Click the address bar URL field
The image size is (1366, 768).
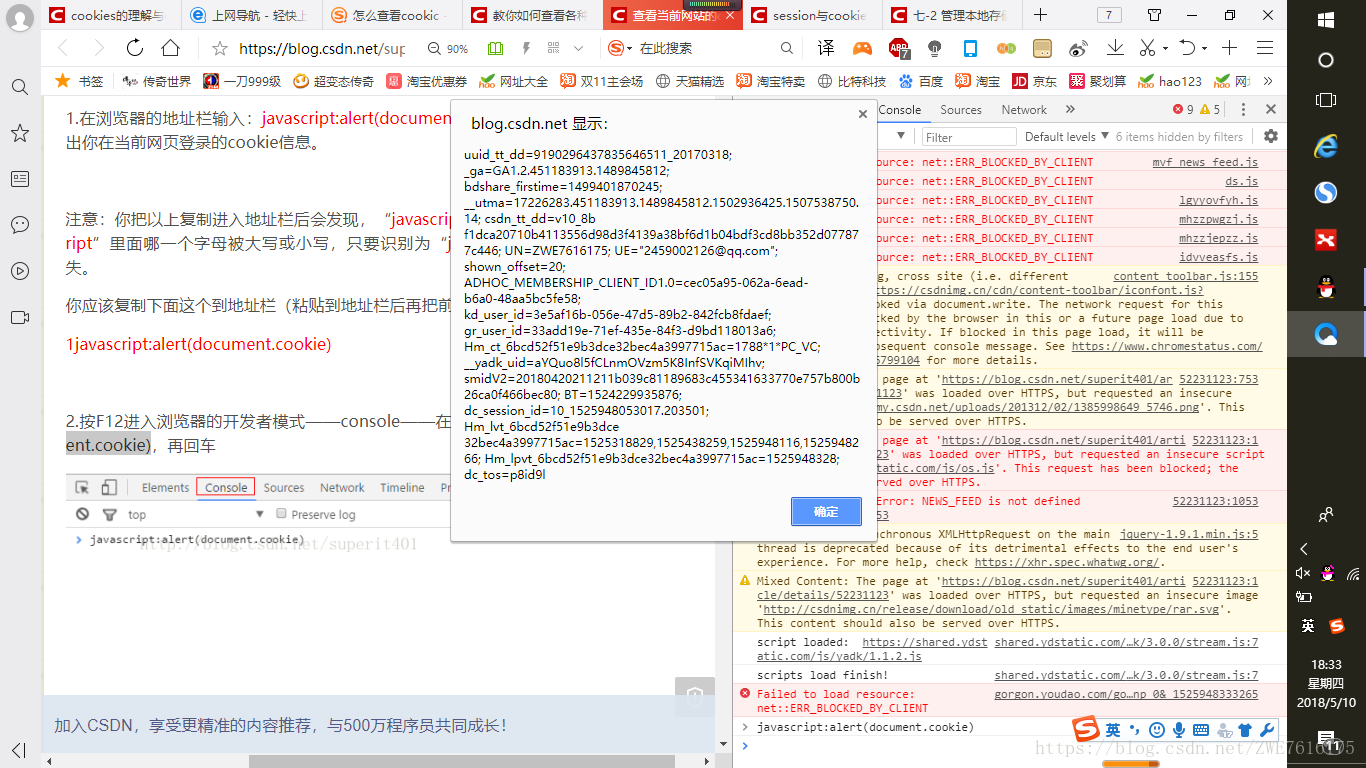click(x=322, y=48)
